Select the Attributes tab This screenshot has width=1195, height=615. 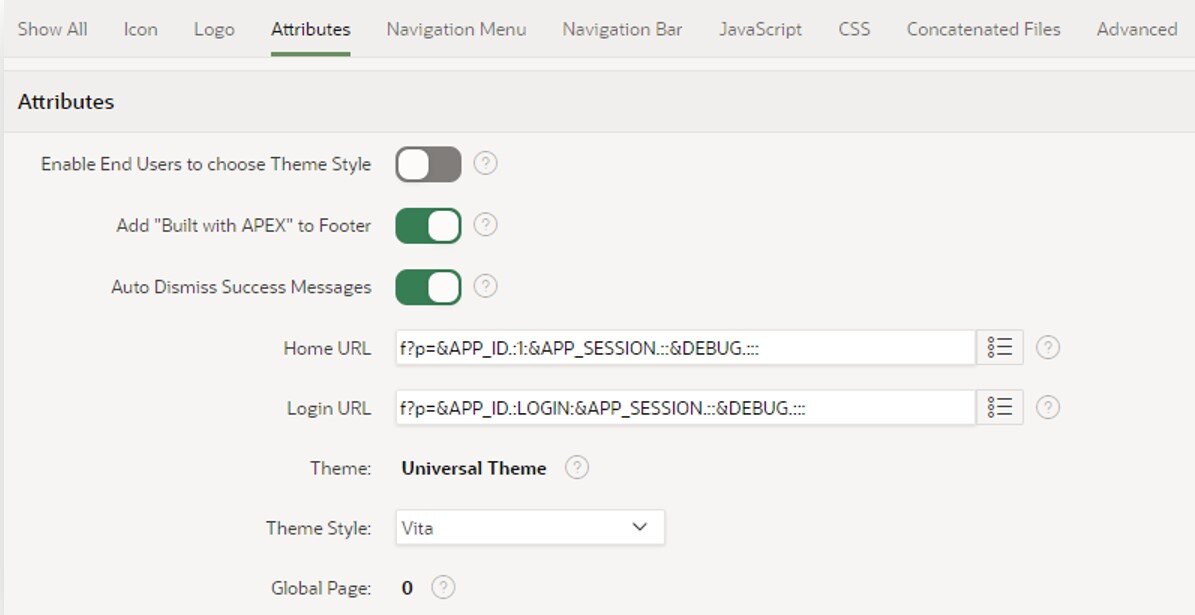(311, 29)
